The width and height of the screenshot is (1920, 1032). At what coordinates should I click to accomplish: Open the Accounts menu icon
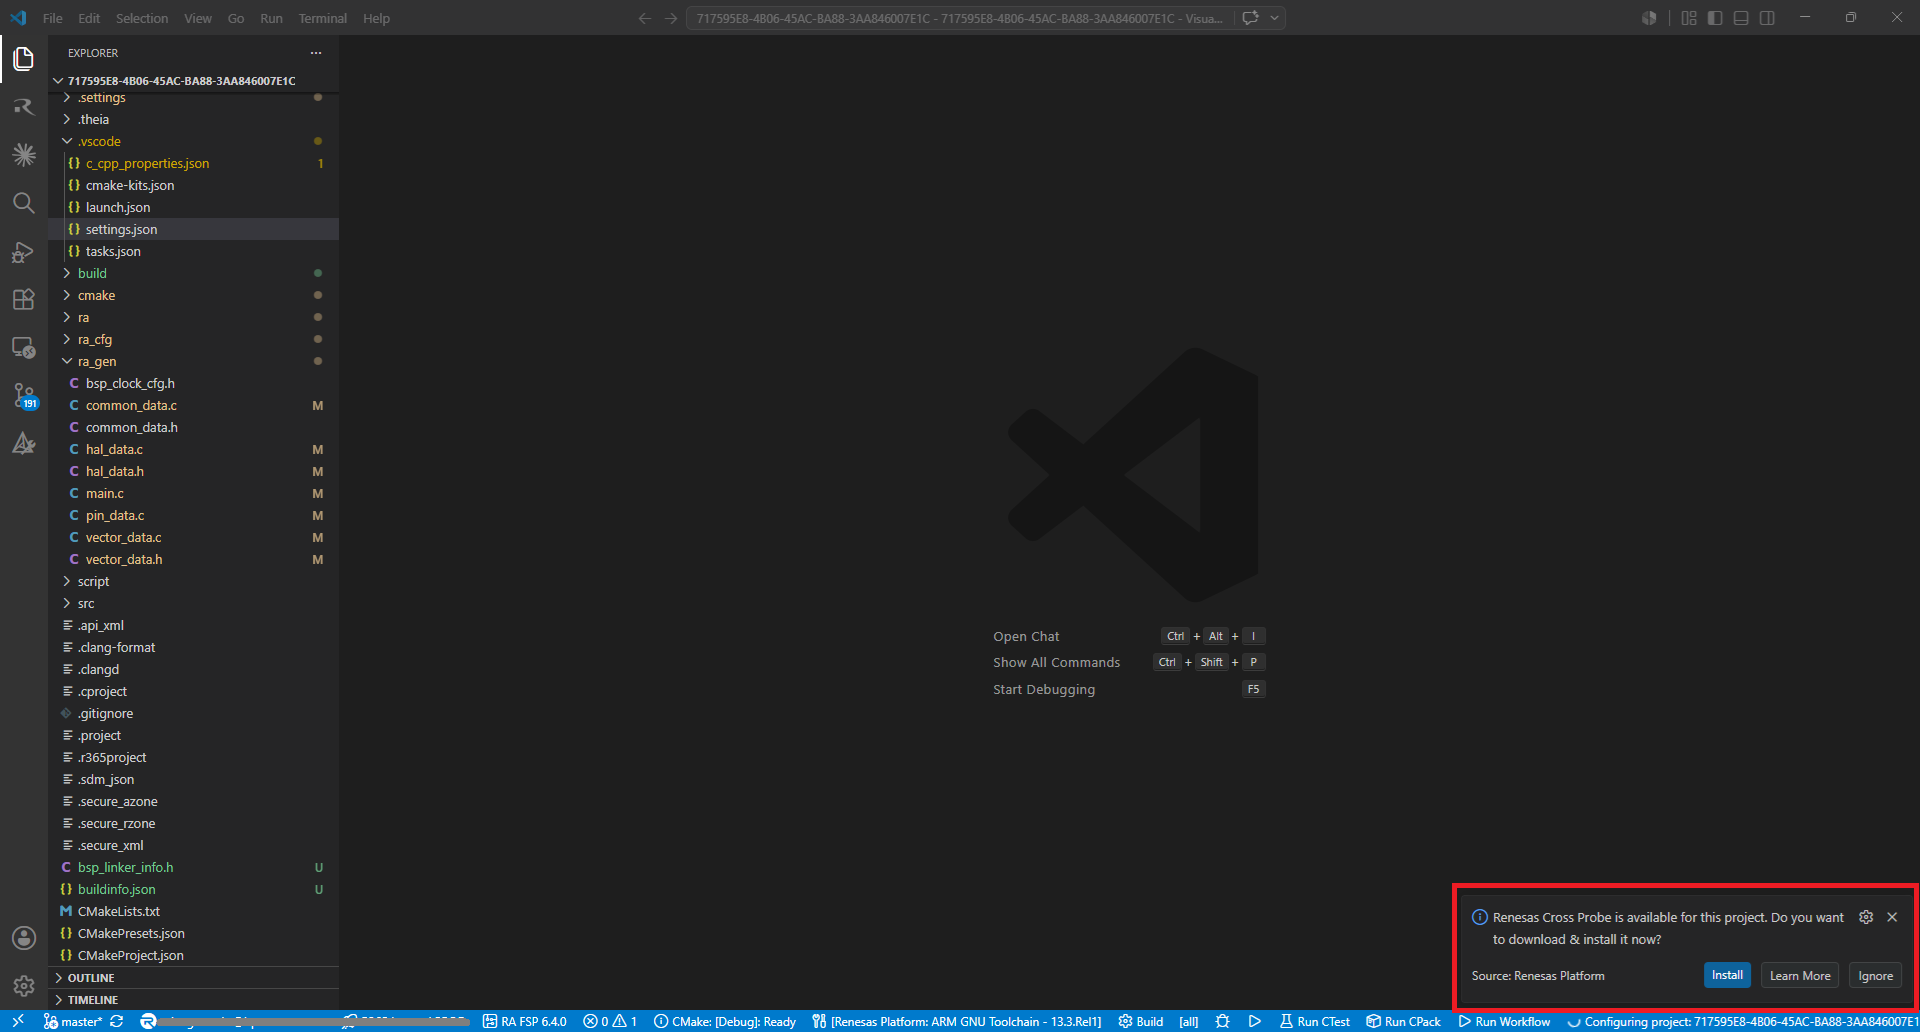[24, 938]
